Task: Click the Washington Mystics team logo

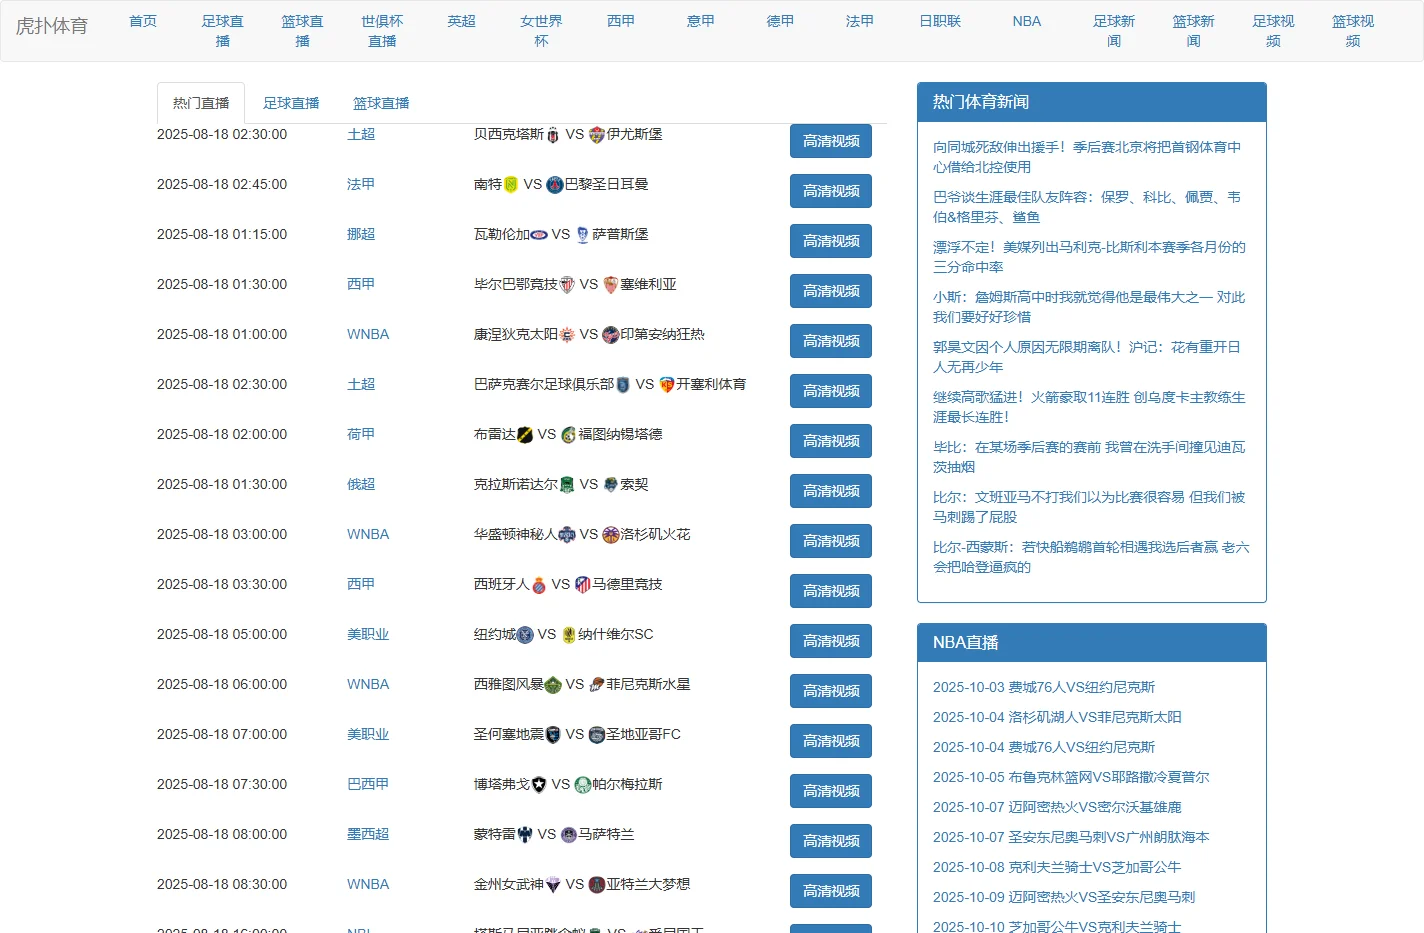Action: tap(567, 535)
